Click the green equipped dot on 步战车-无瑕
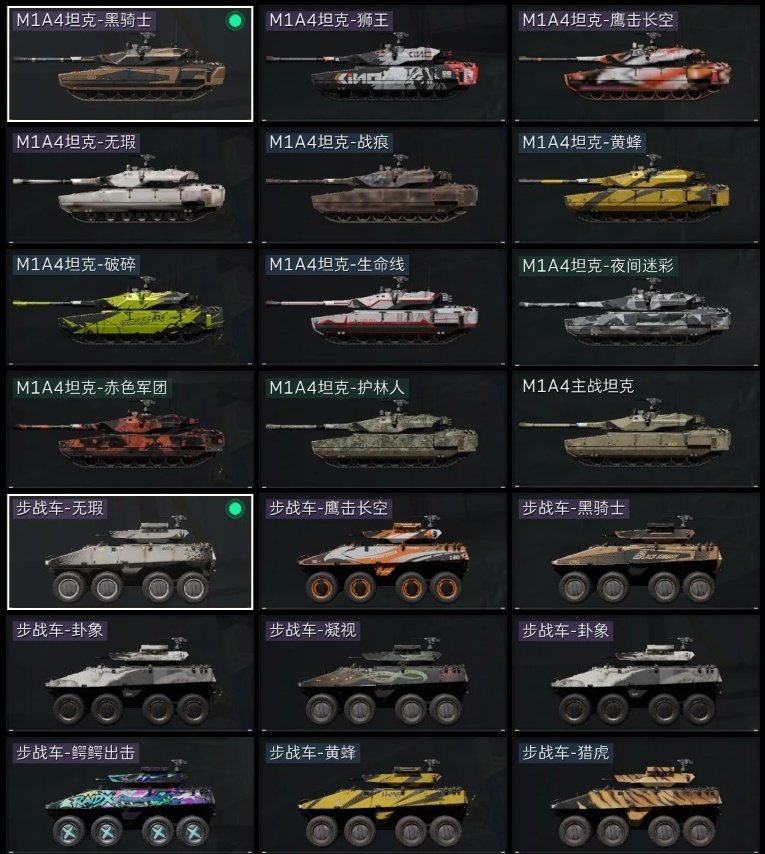The width and height of the screenshot is (765, 854). pyautogui.click(x=235, y=509)
